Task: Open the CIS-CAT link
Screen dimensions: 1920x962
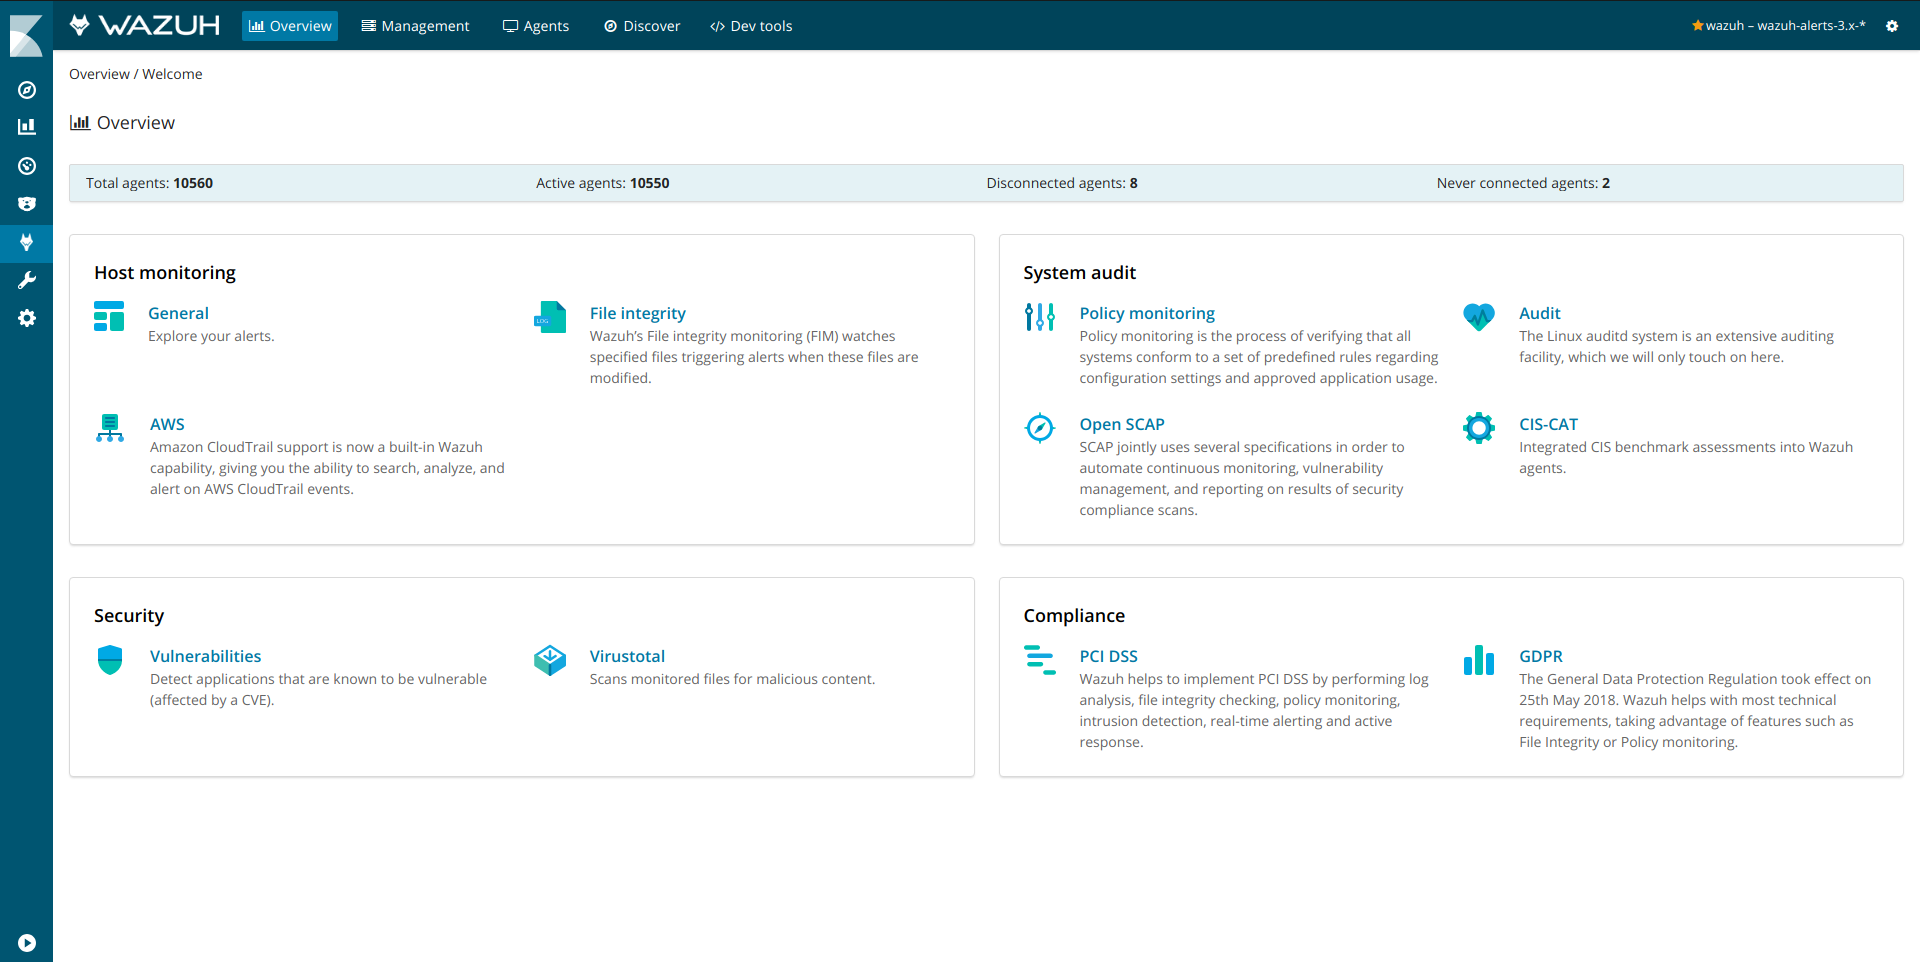Action: coord(1548,424)
